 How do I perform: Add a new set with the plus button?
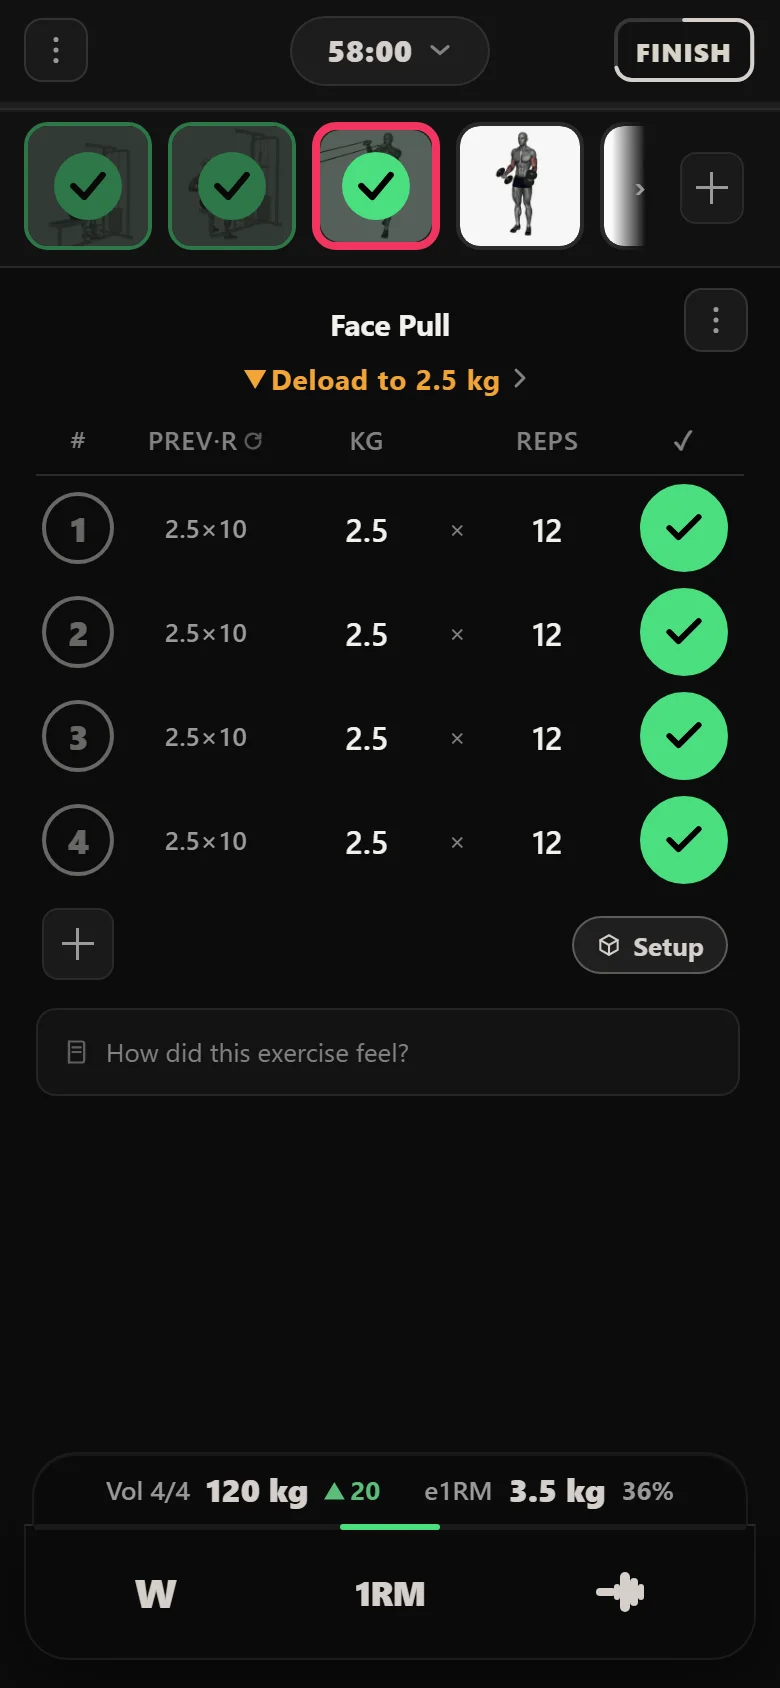coord(78,944)
